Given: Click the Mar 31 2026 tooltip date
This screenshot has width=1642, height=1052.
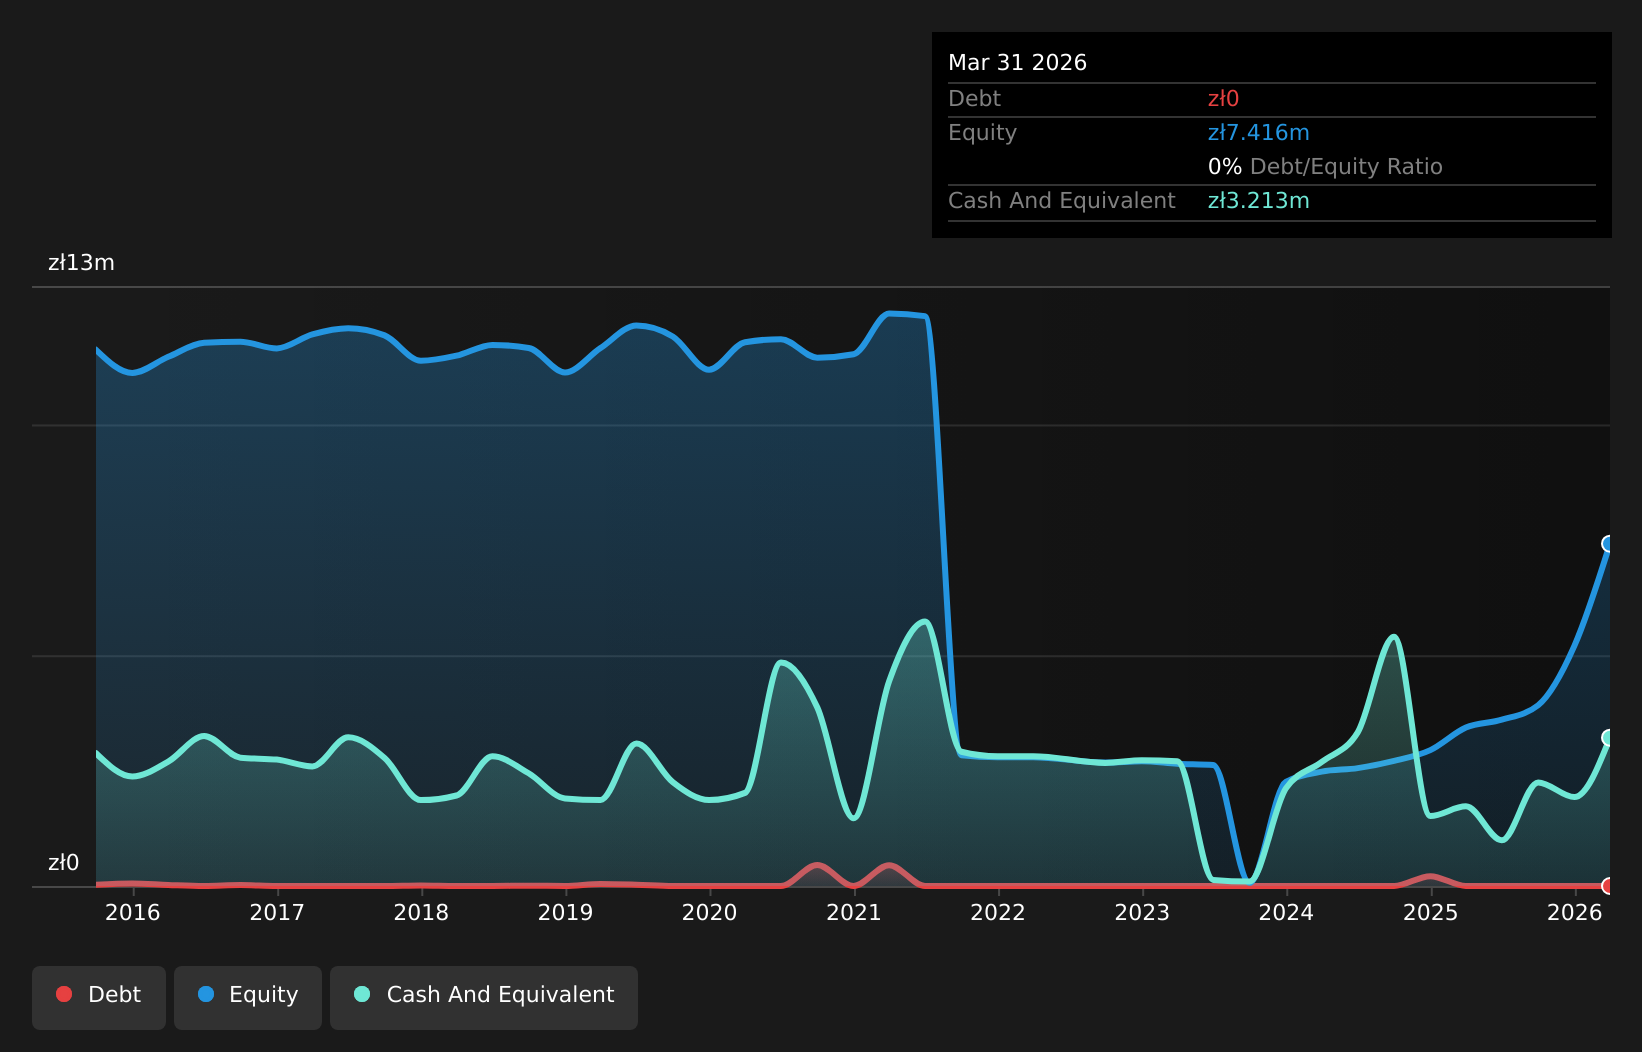Looking at the screenshot, I should click(1017, 63).
